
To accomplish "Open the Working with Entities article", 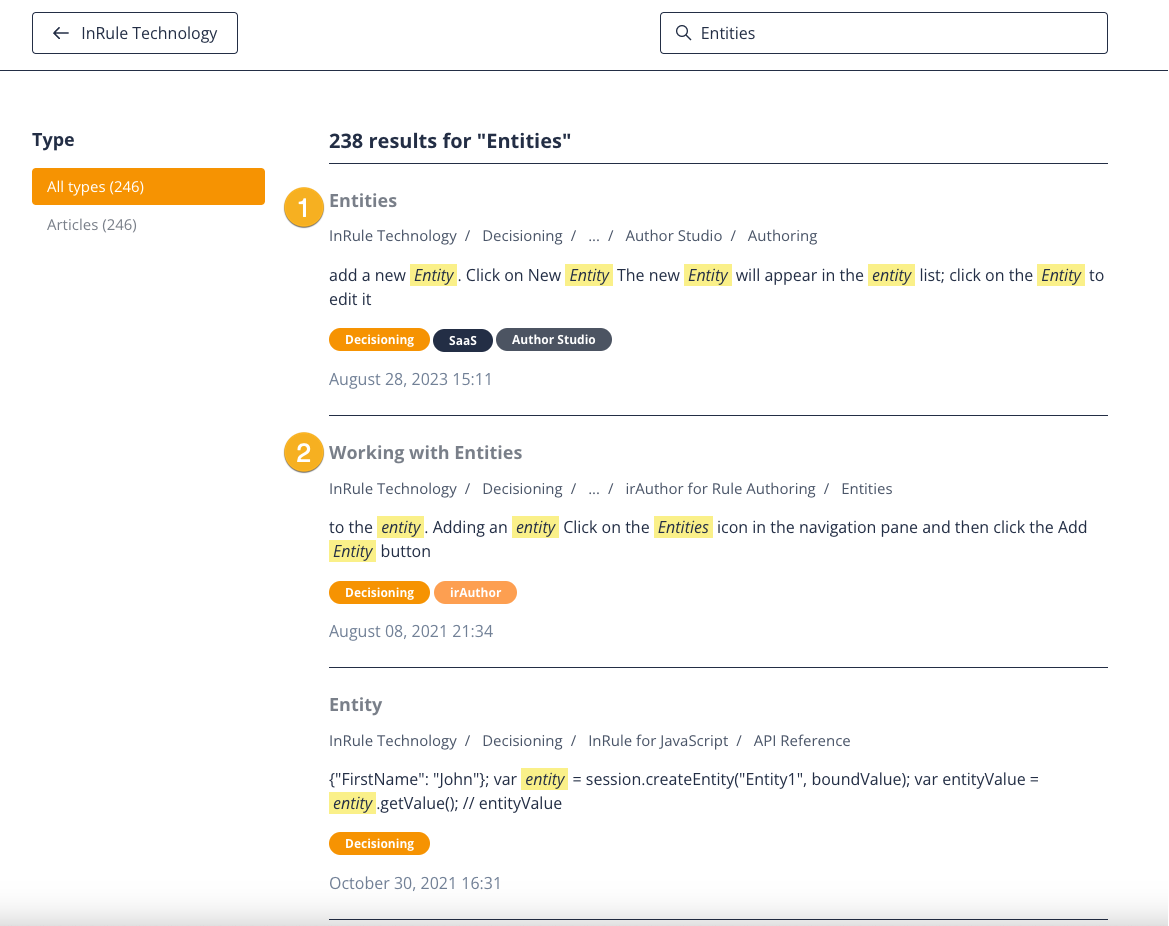I will [425, 453].
